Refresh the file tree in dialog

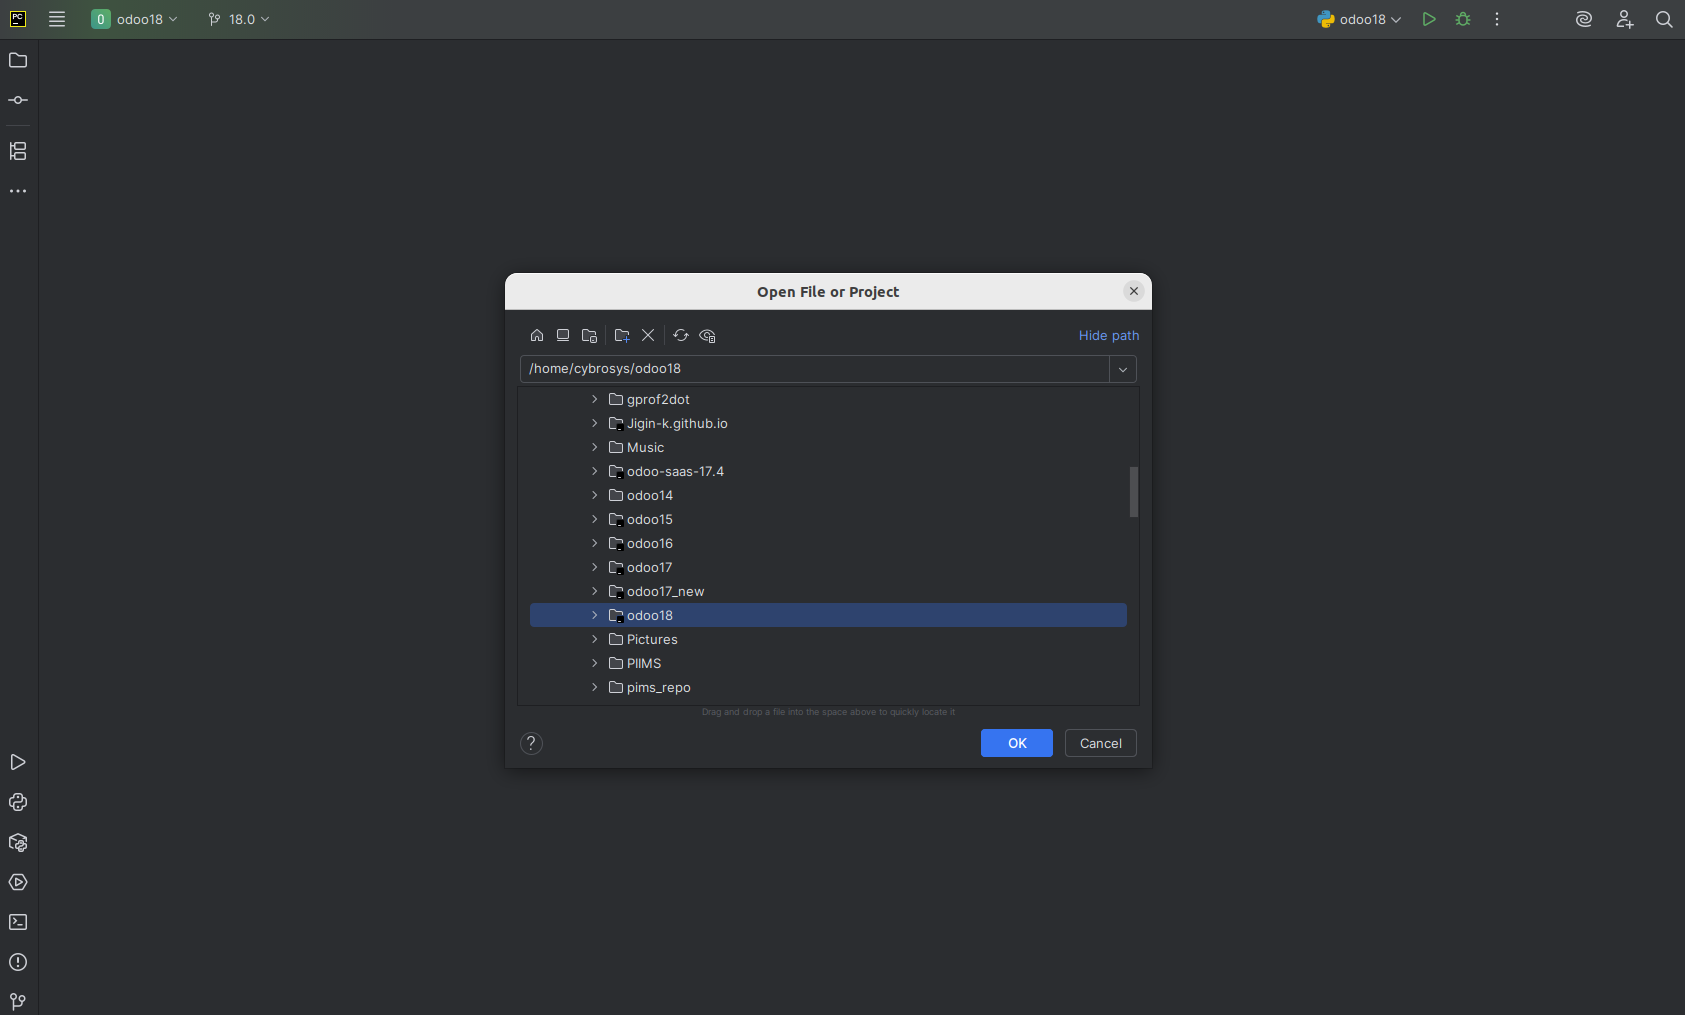click(x=681, y=335)
